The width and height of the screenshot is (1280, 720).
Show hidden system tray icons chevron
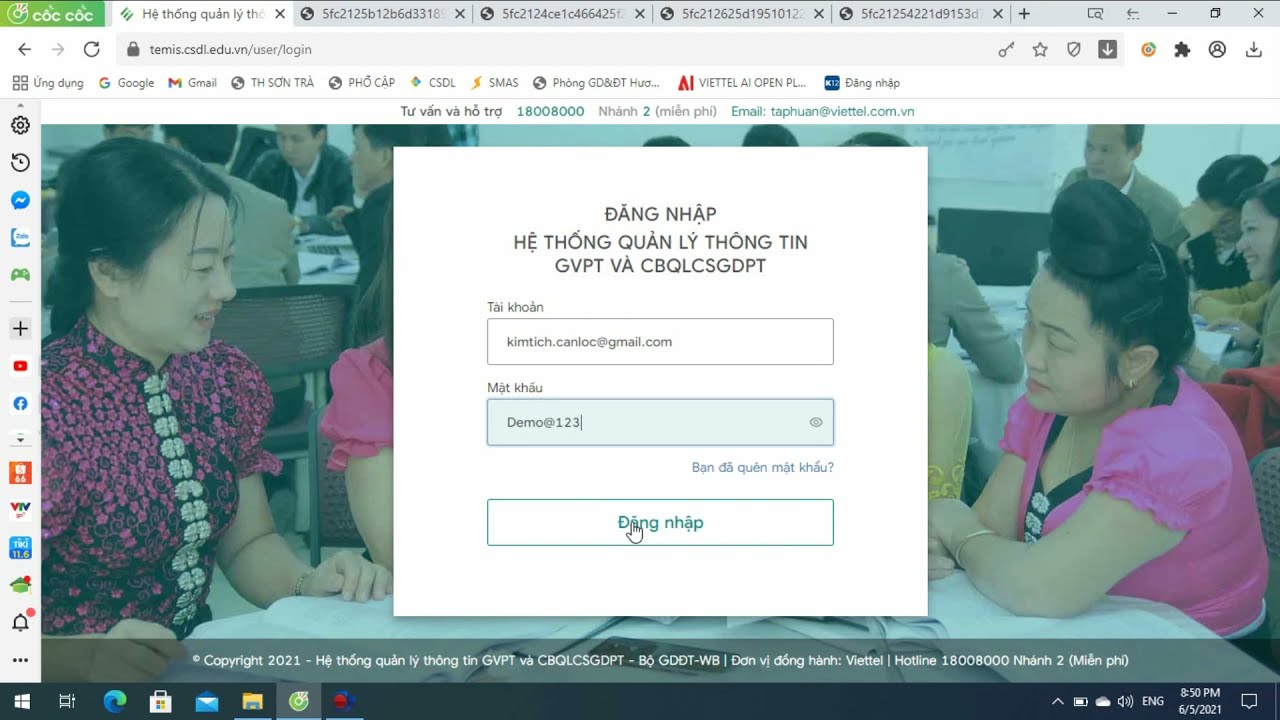click(x=1057, y=701)
